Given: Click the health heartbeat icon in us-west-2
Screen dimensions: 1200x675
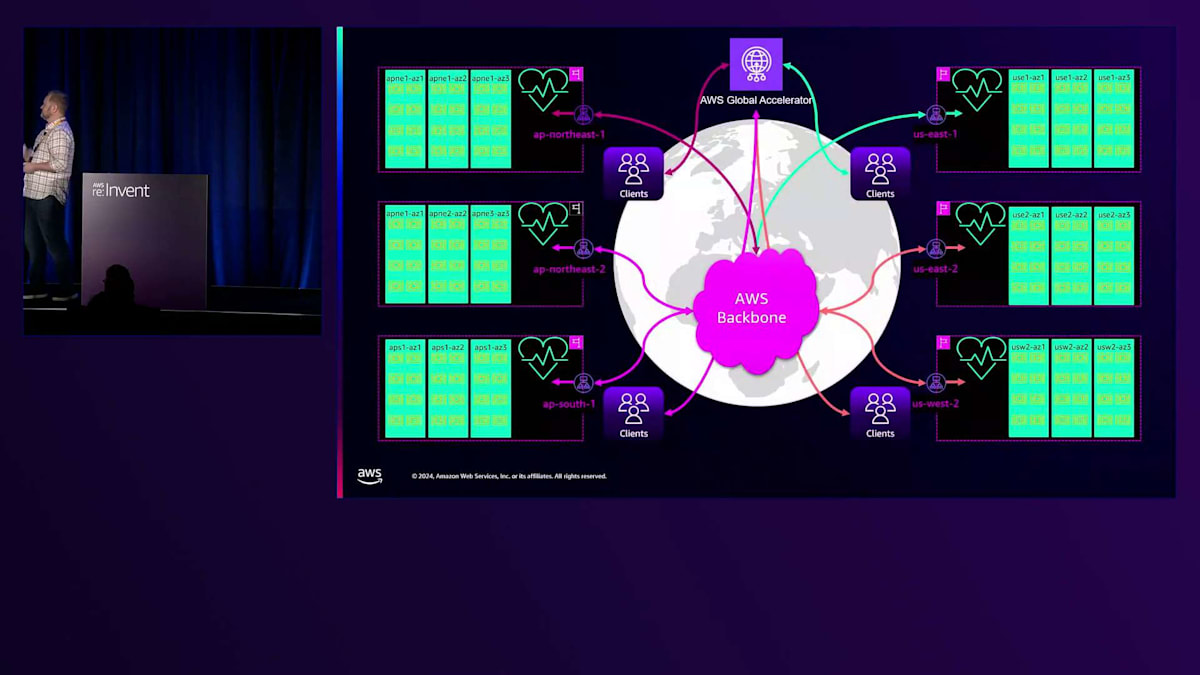Looking at the screenshot, I should [980, 357].
